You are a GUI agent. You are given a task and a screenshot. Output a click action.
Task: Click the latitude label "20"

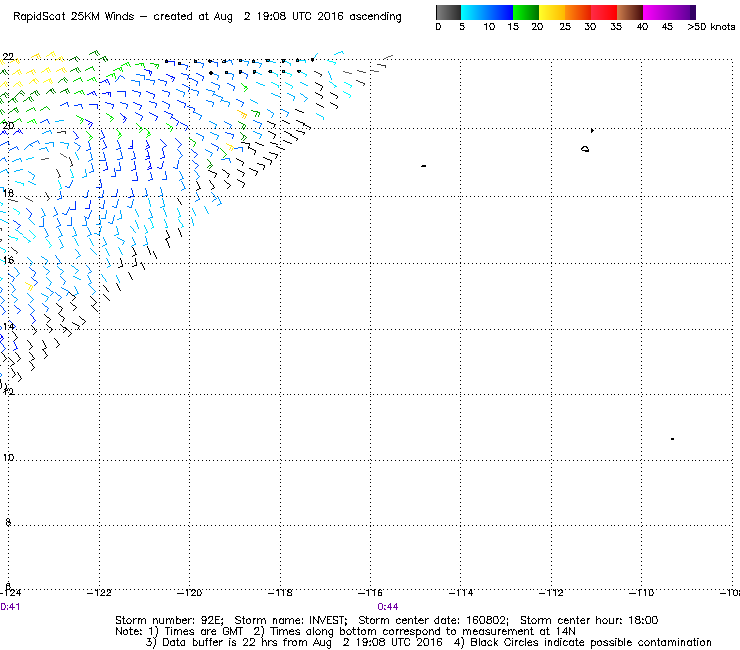8,126
